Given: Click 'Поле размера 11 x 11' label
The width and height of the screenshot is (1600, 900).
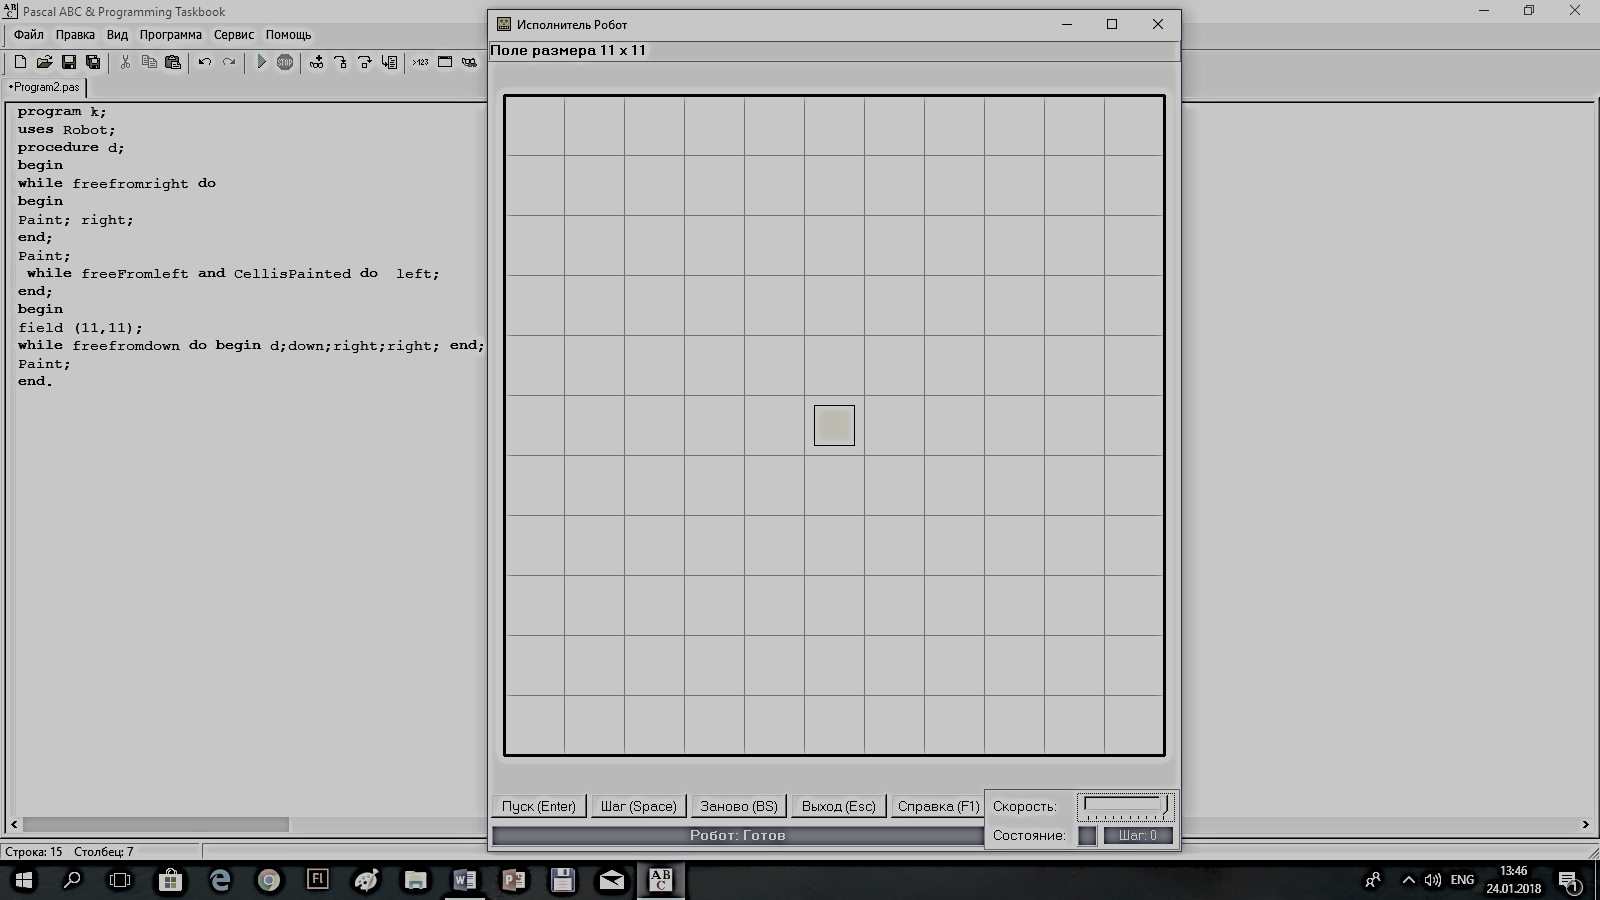Looking at the screenshot, I should (x=568, y=50).
